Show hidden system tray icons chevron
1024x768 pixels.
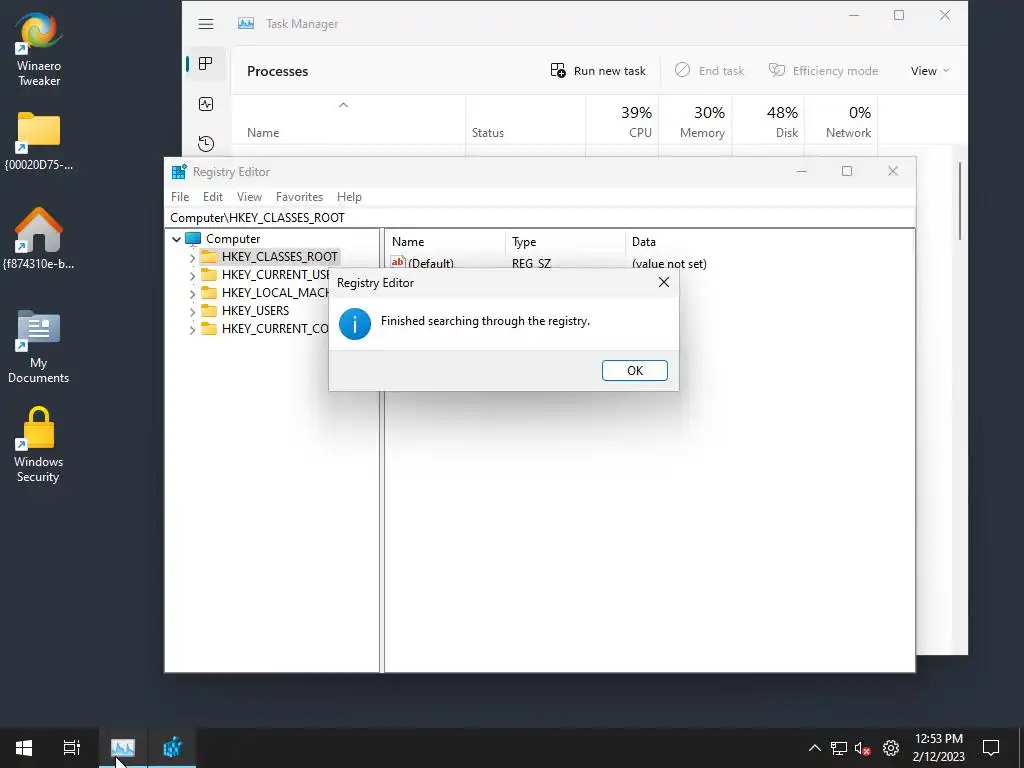point(814,748)
